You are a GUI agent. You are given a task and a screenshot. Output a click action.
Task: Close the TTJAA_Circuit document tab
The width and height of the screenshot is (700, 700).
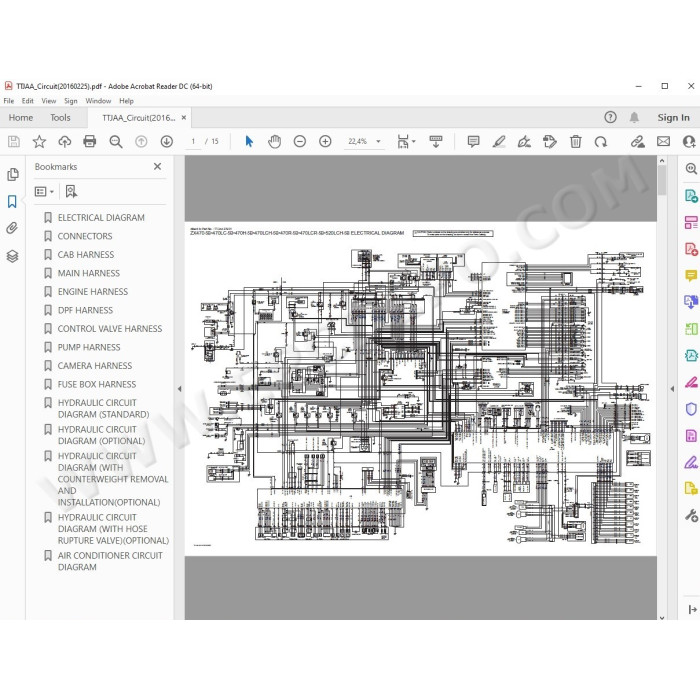click(x=183, y=118)
